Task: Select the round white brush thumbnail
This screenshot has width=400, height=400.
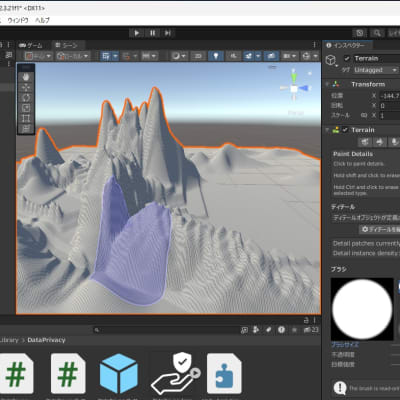Action: click(x=362, y=309)
